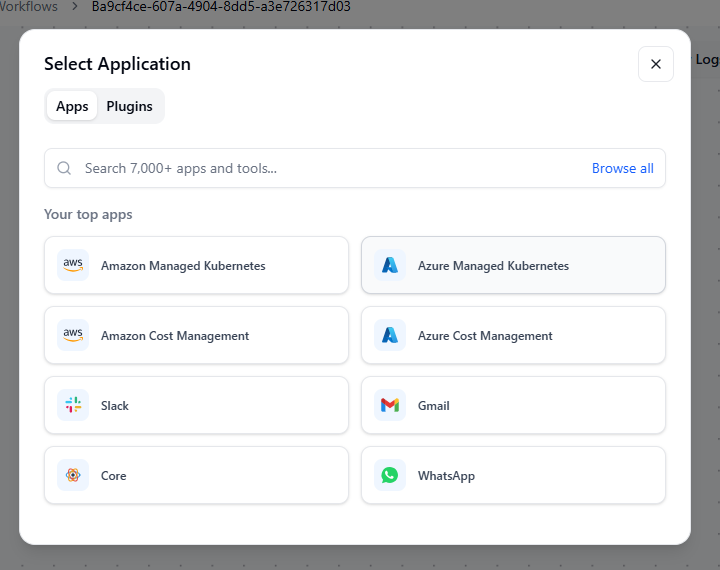The image size is (720, 570).
Task: Go to Workflows in the breadcrumb
Action: pos(28,7)
